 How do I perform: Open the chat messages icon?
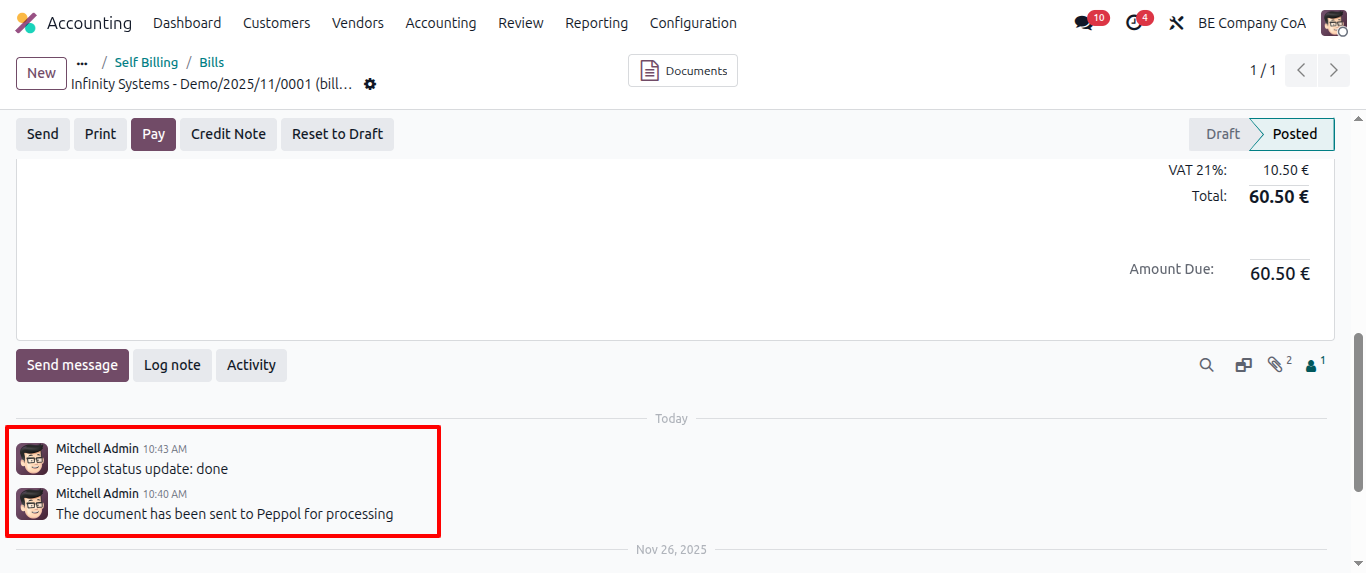coord(1084,23)
